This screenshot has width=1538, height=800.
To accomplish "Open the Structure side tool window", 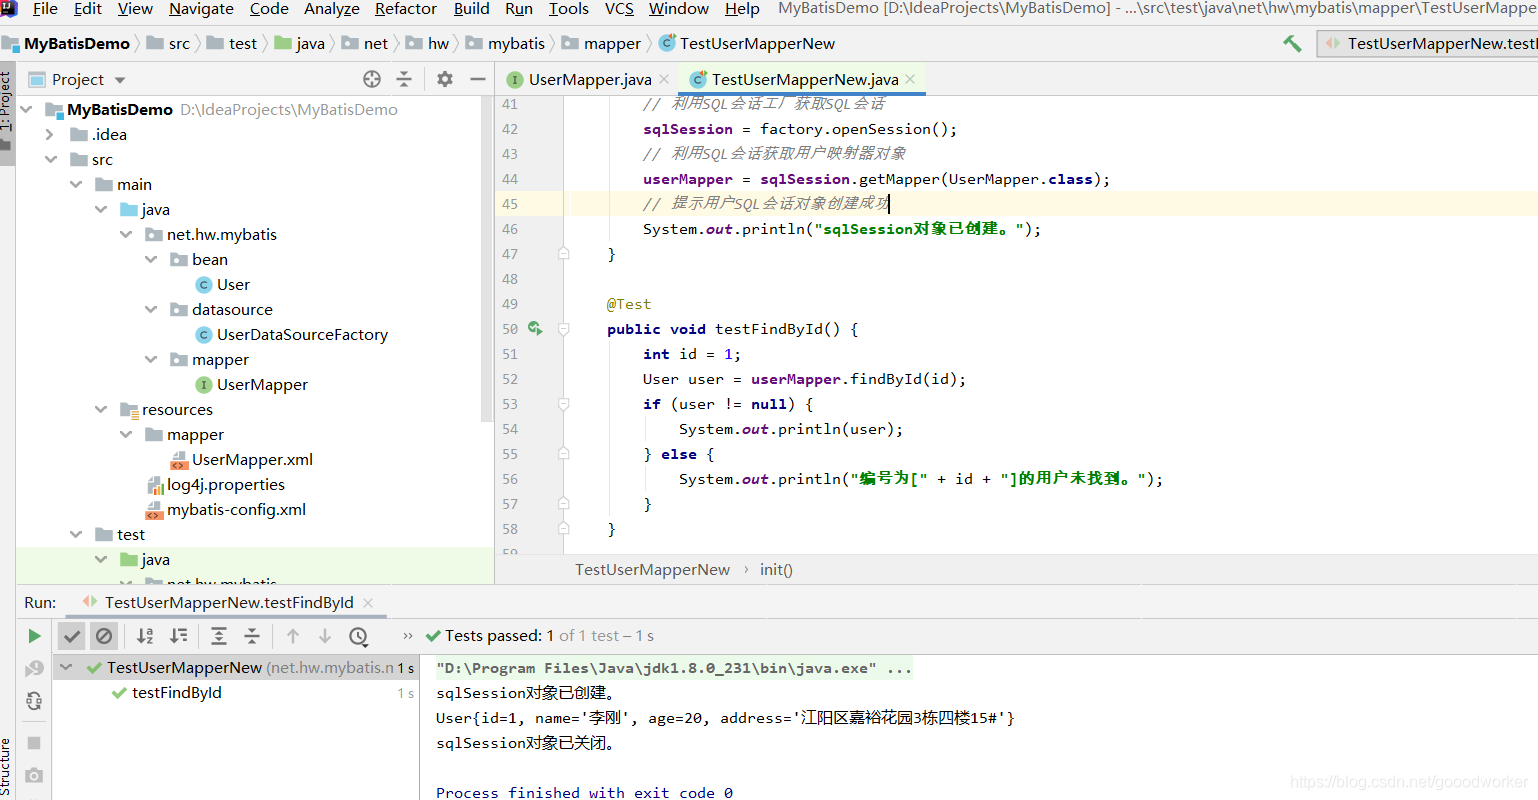I will pos(6,766).
